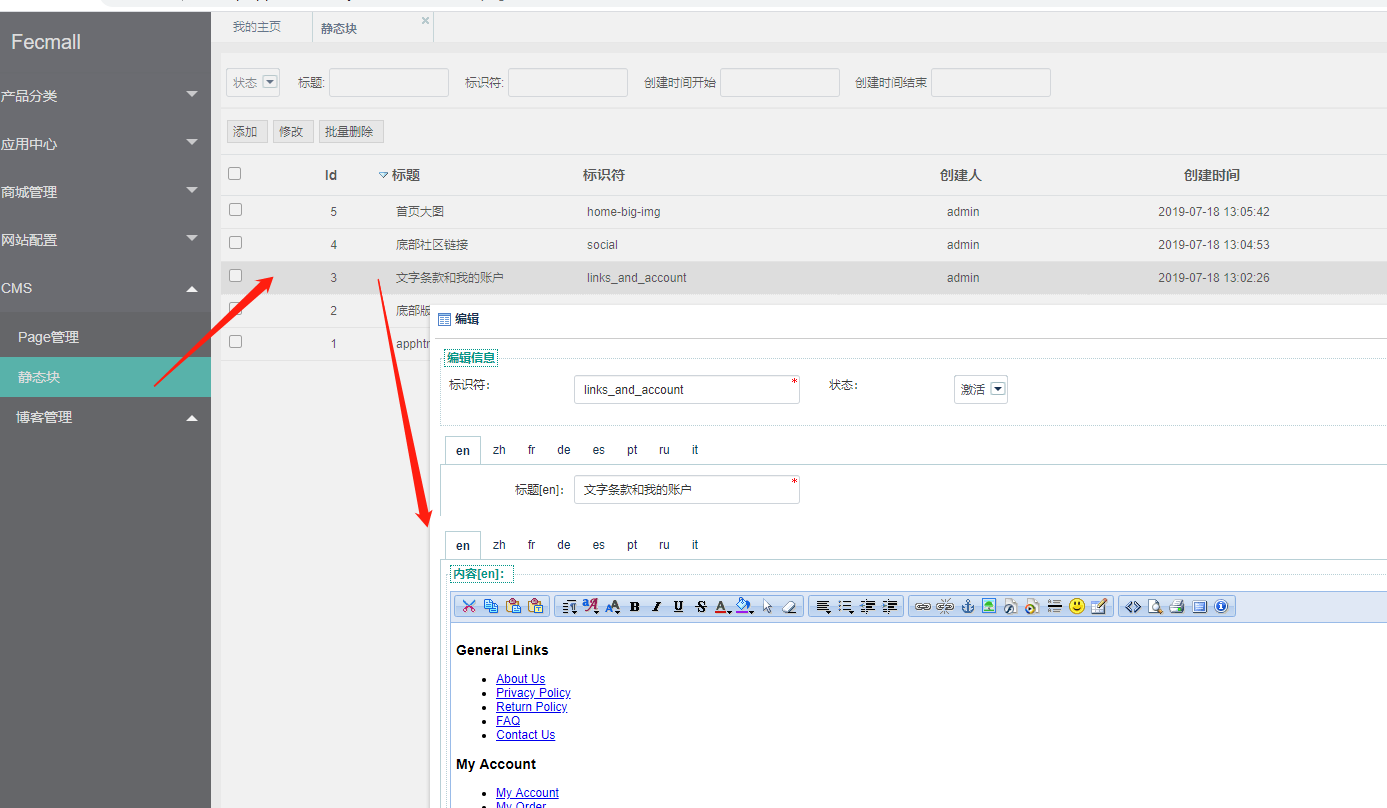
Task: Toggle bold formatting in the editor
Action: pos(634,606)
